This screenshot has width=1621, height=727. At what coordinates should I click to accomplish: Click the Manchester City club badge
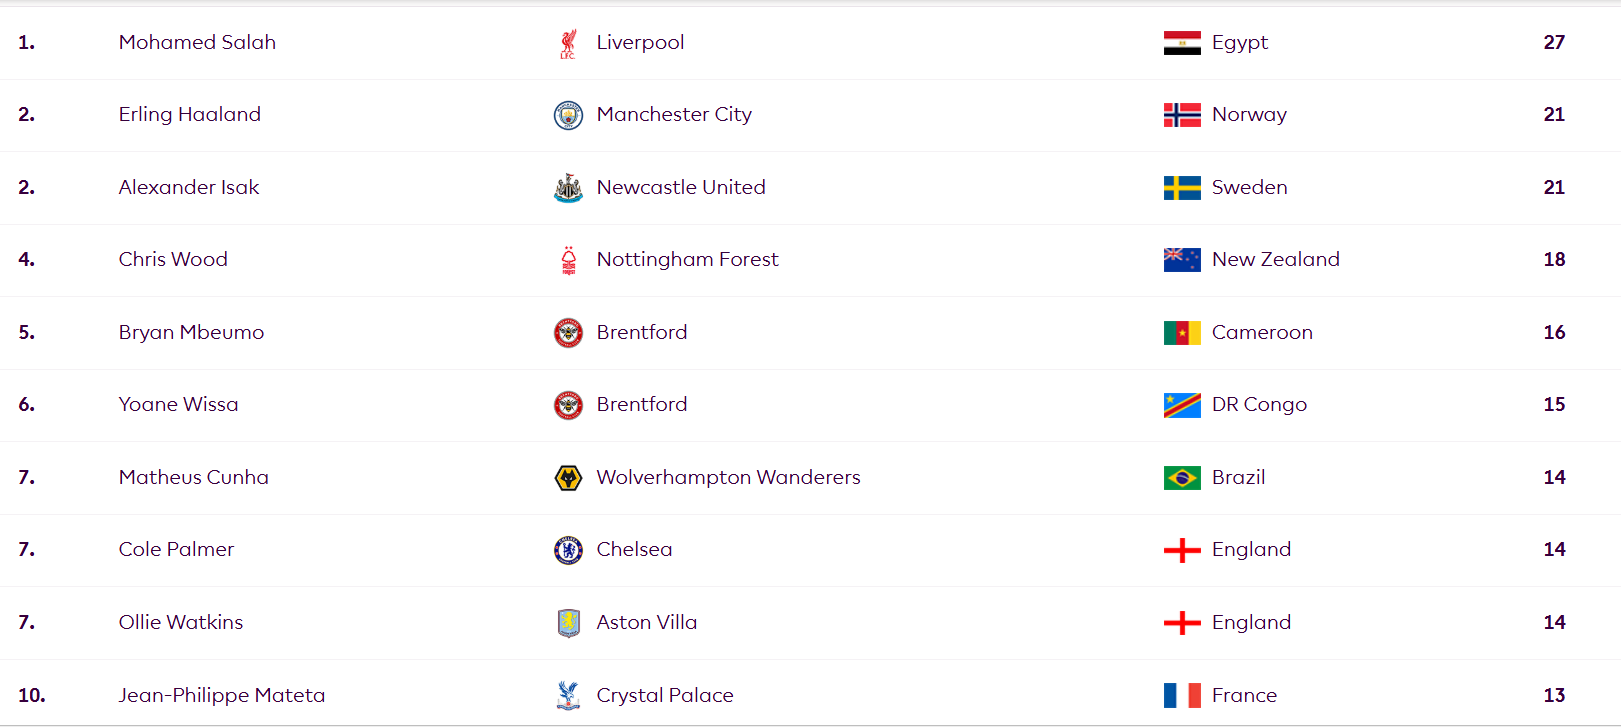pyautogui.click(x=568, y=115)
